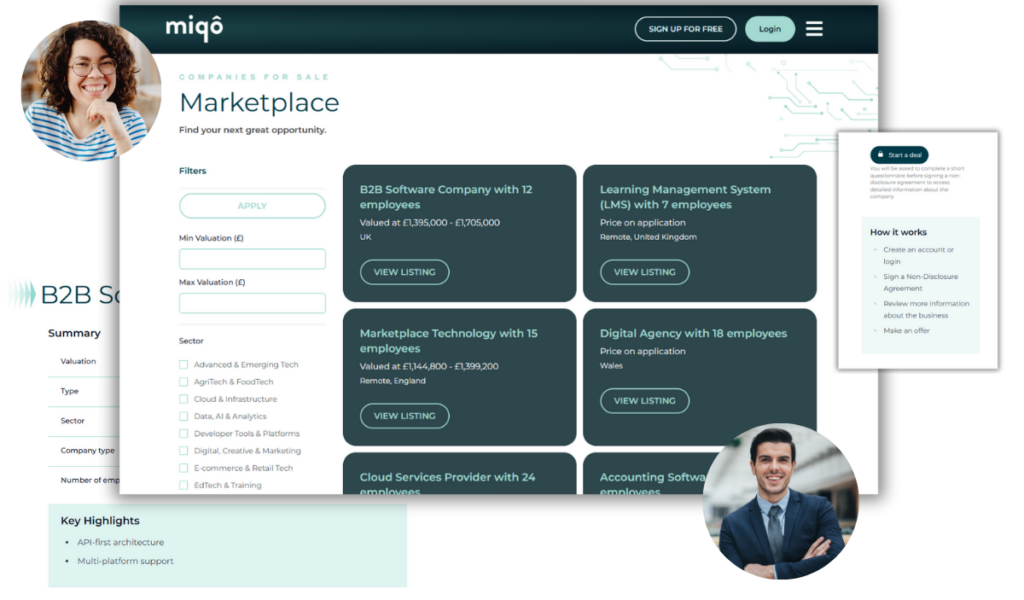Click 'Valued at £1,395,000 - £1,705,000' text
Screen dimensions: 1024x600
coord(430,223)
